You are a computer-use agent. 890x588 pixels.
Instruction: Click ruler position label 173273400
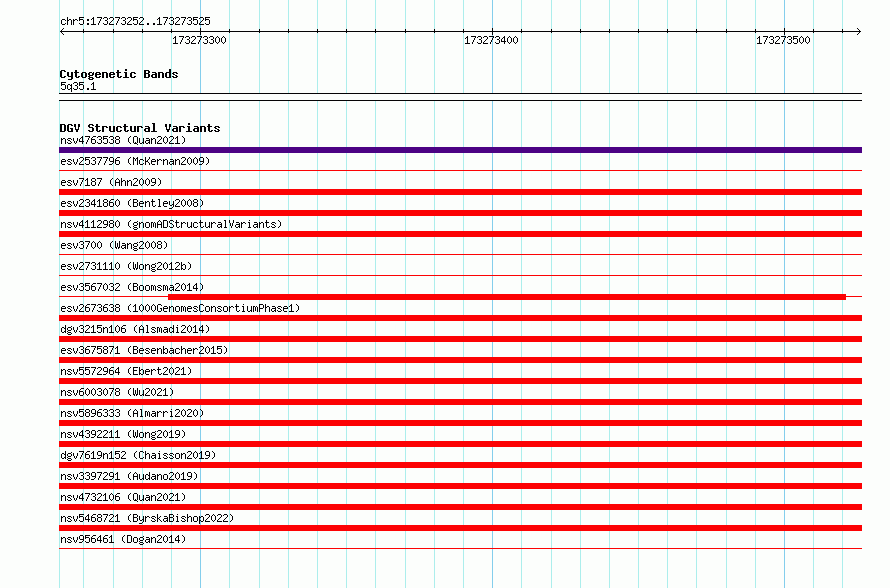(x=492, y=40)
